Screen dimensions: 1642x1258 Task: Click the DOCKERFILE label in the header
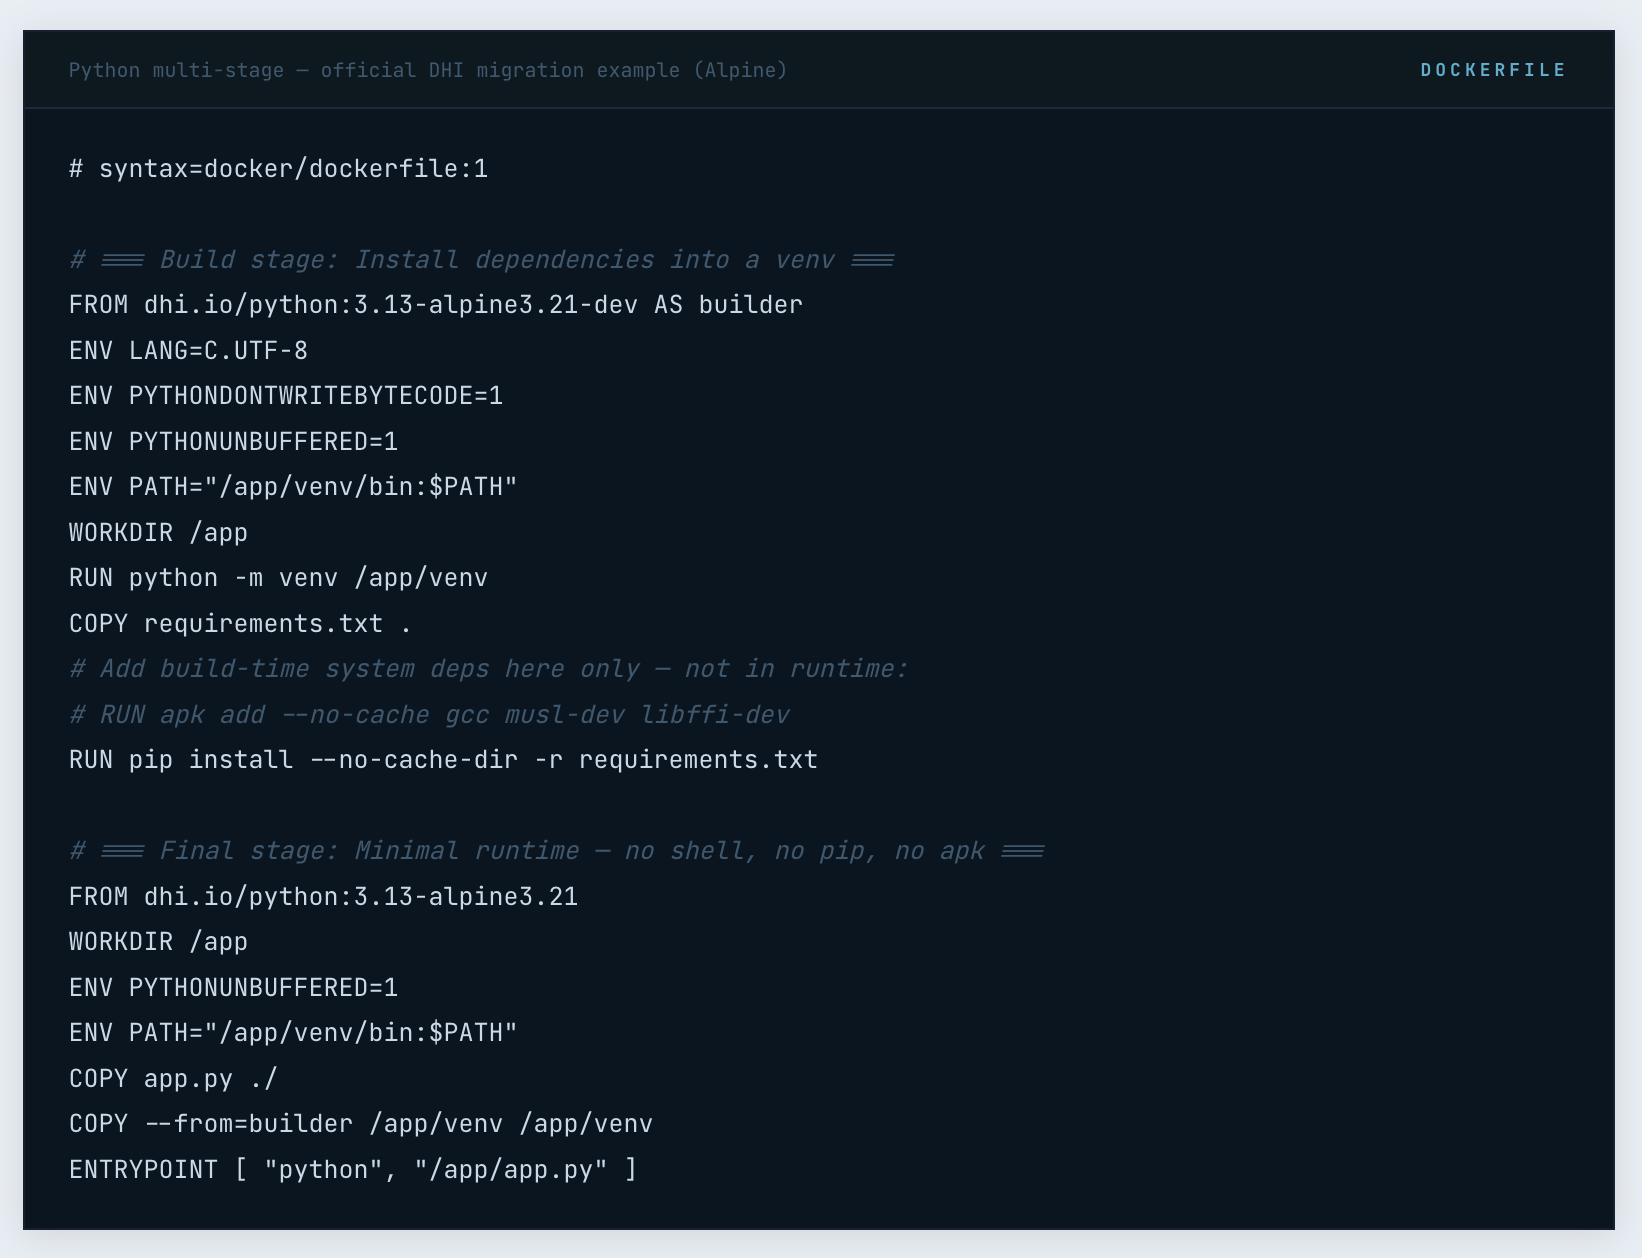pyautogui.click(x=1492, y=70)
